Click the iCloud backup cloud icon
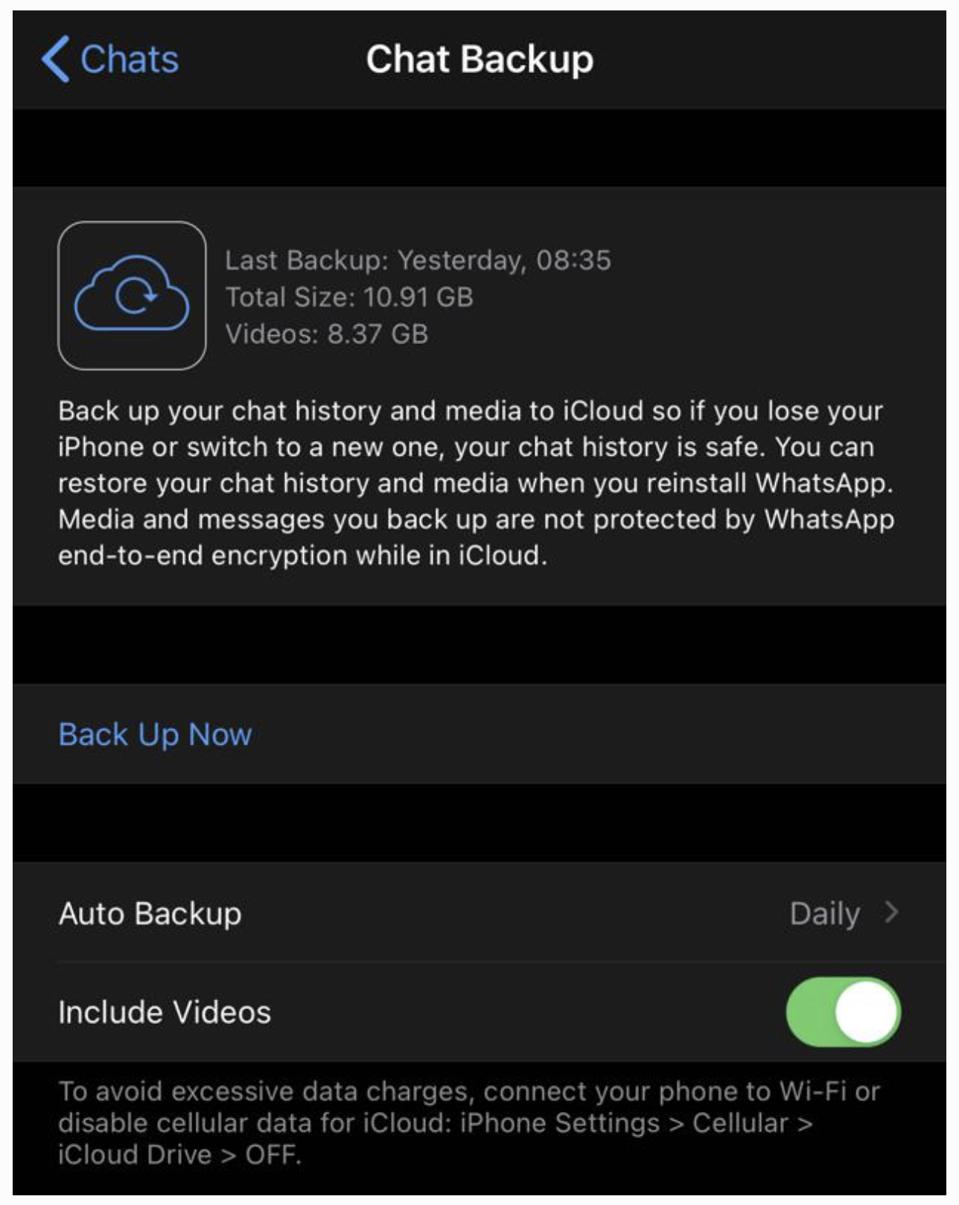This screenshot has height=1205, width=959. tap(132, 296)
